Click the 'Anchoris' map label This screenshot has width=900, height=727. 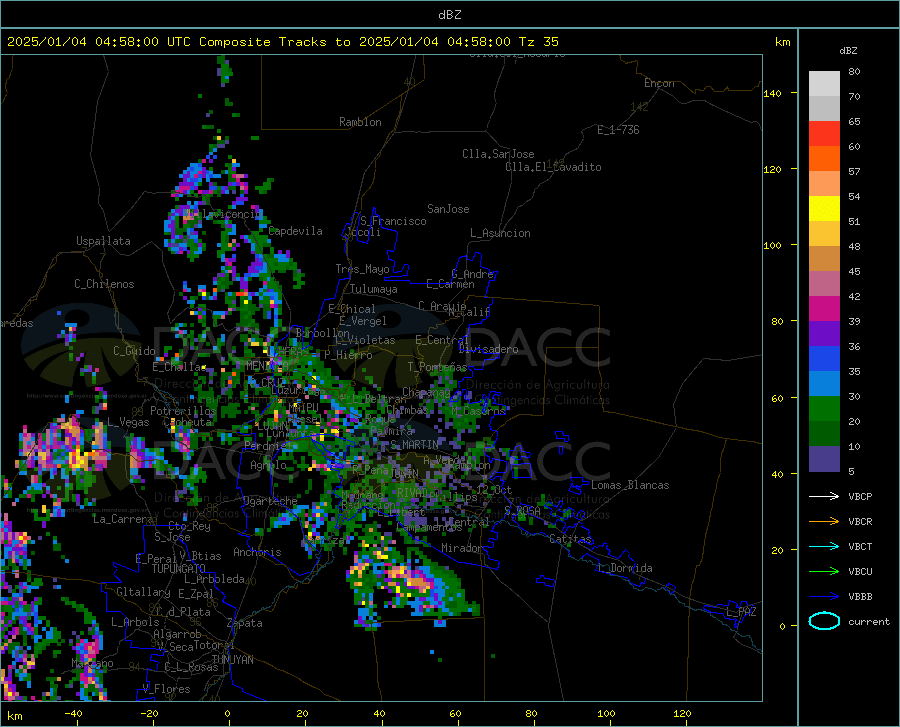(x=257, y=553)
